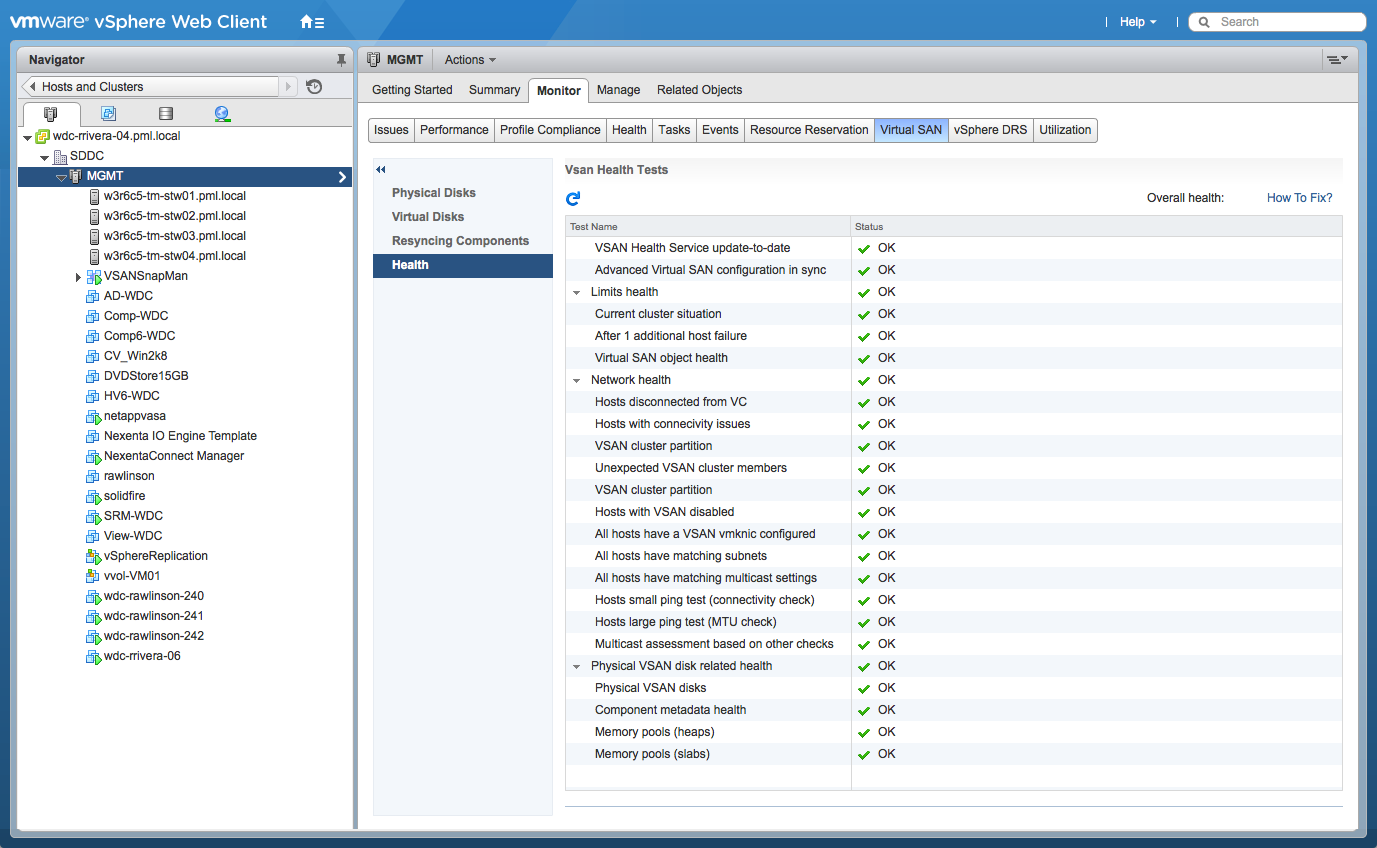Switch to Storage inventory icon tab

(166, 114)
